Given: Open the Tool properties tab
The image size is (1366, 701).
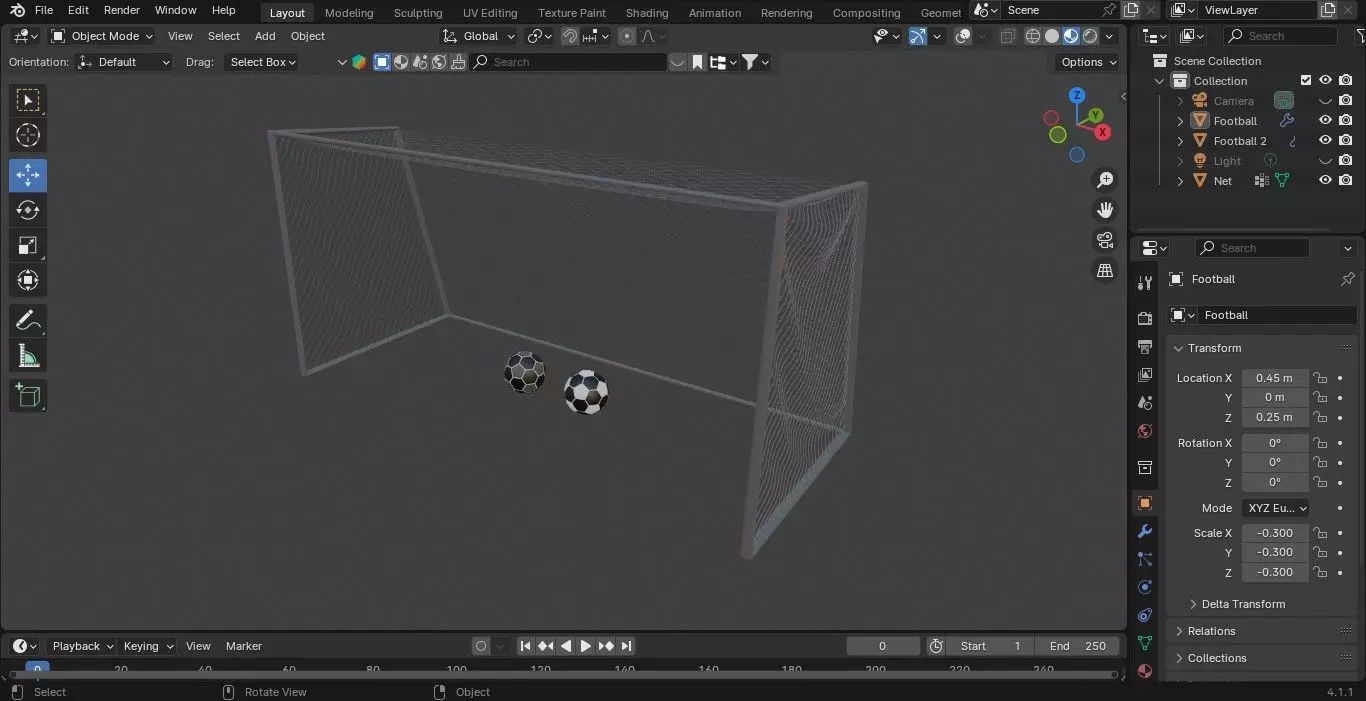Looking at the screenshot, I should [x=1145, y=284].
